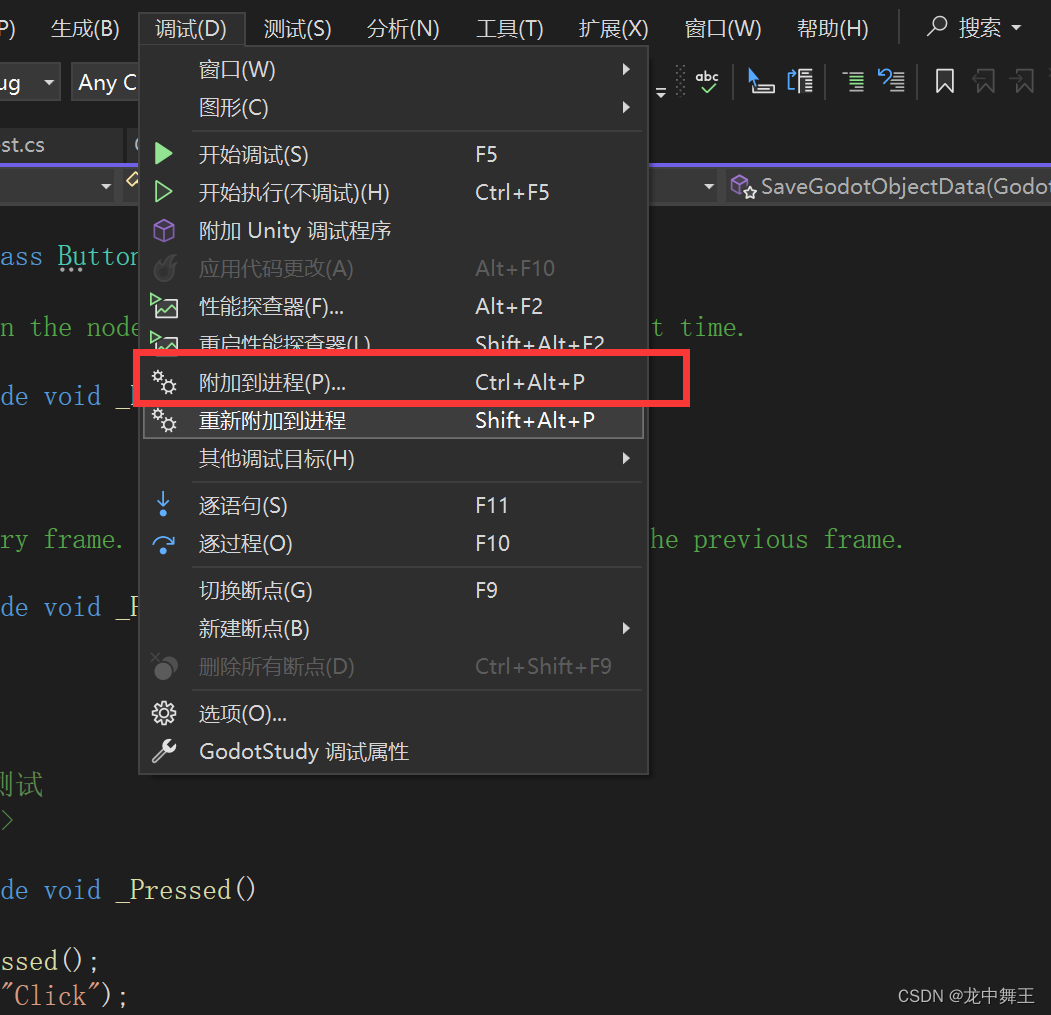Click the toolbar overflow arrow near abc icon
Image resolution: width=1051 pixels, height=1015 pixels.
[661, 93]
